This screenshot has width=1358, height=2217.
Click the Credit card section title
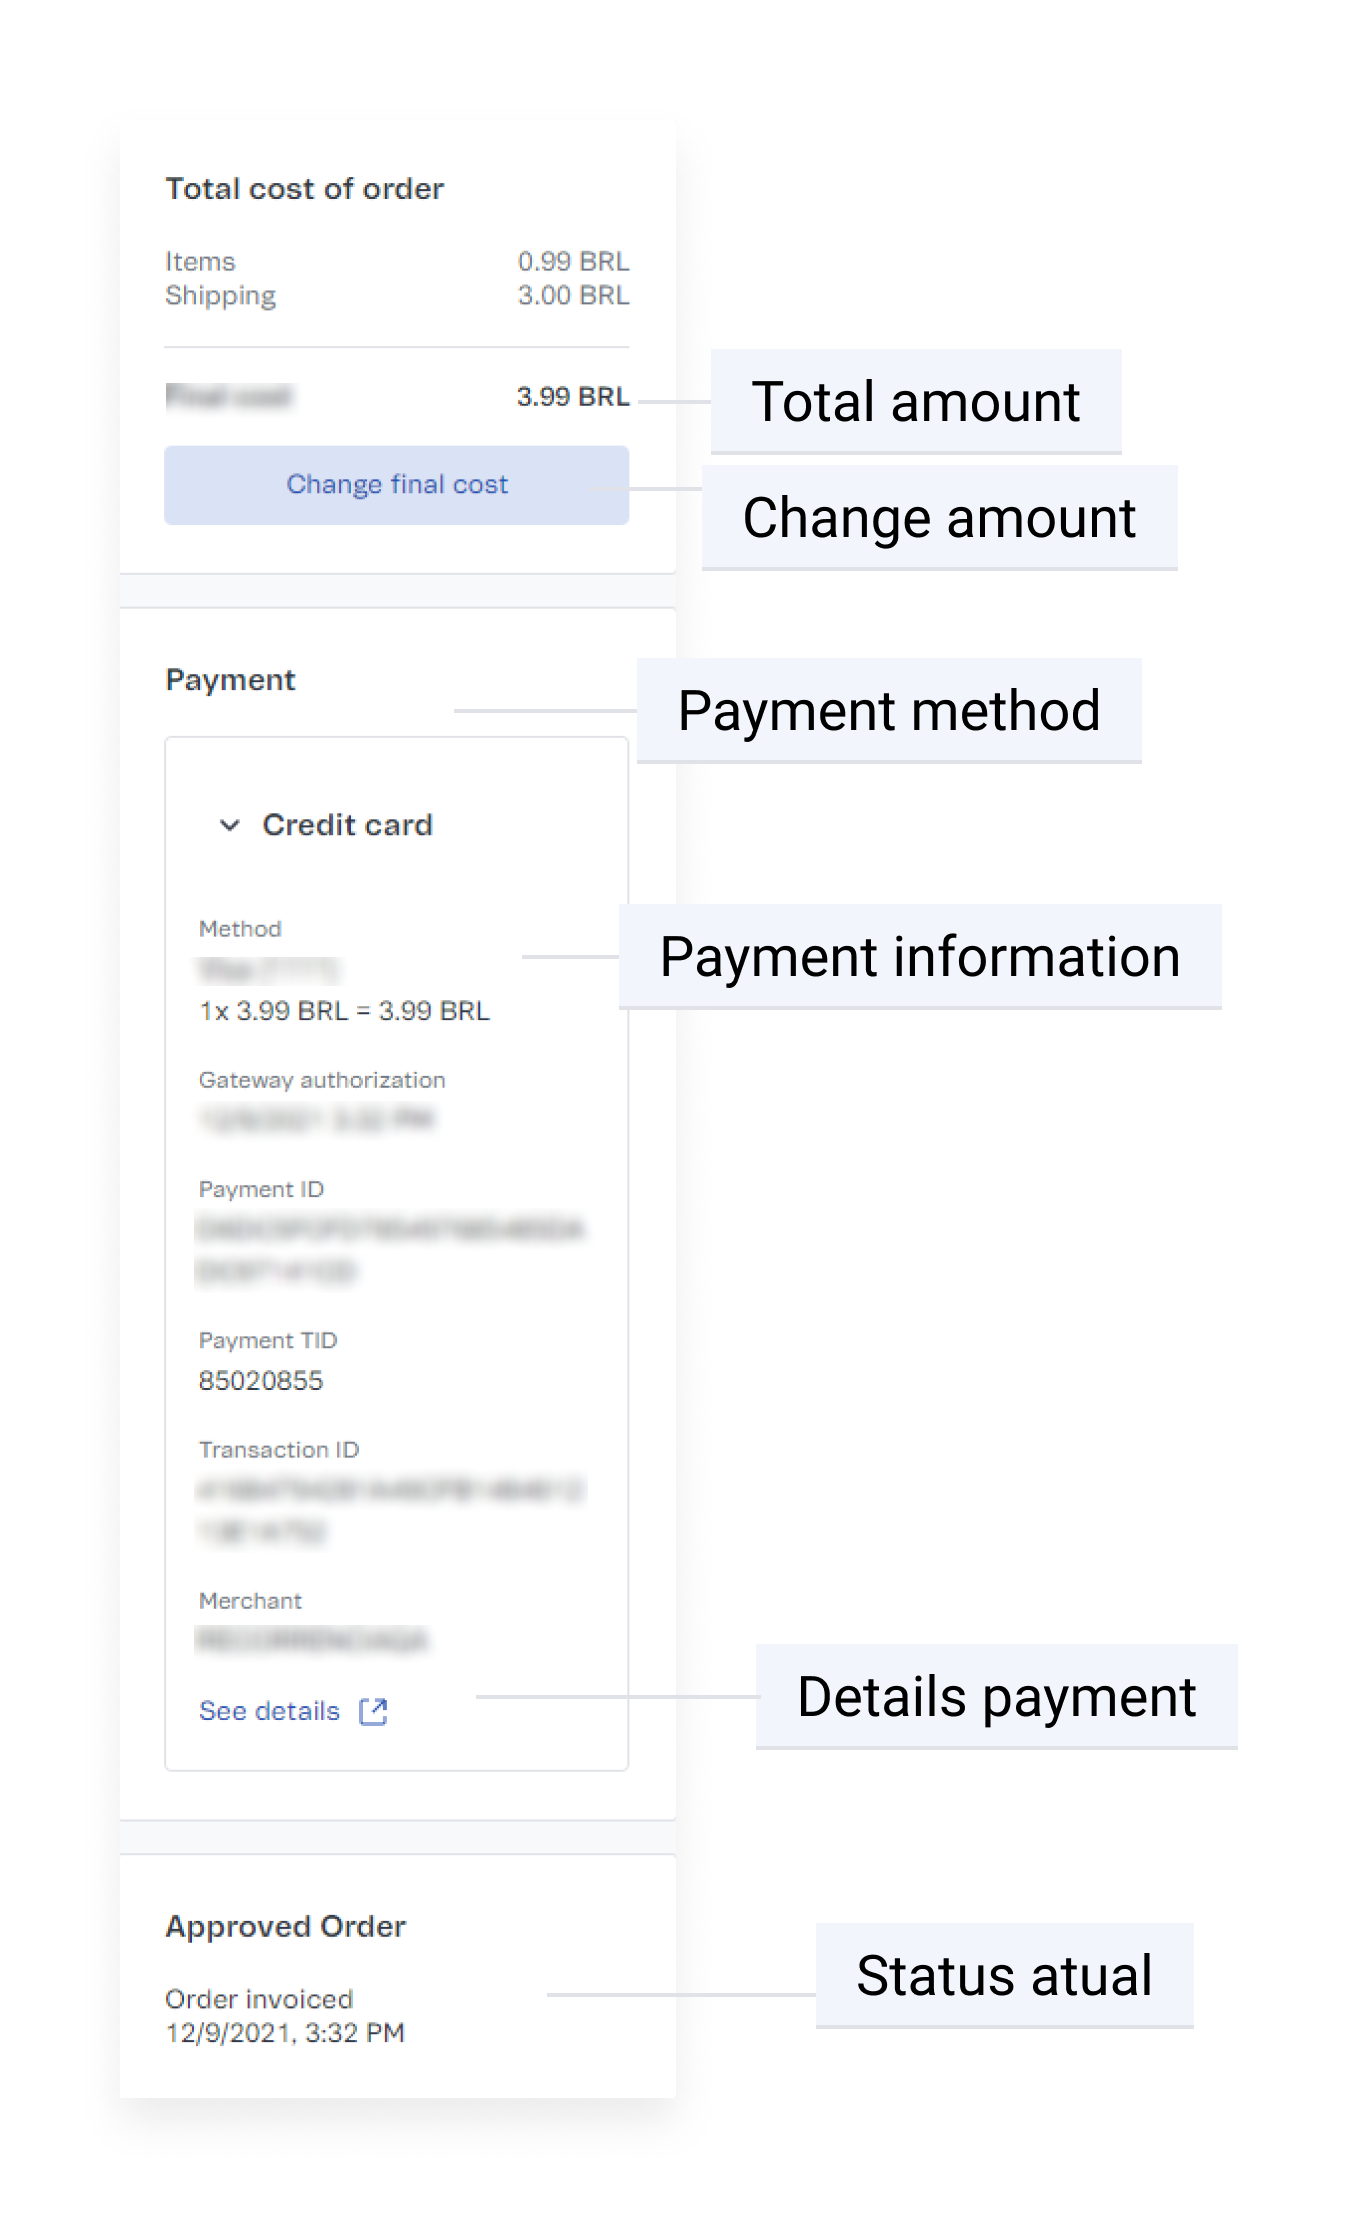tap(347, 825)
